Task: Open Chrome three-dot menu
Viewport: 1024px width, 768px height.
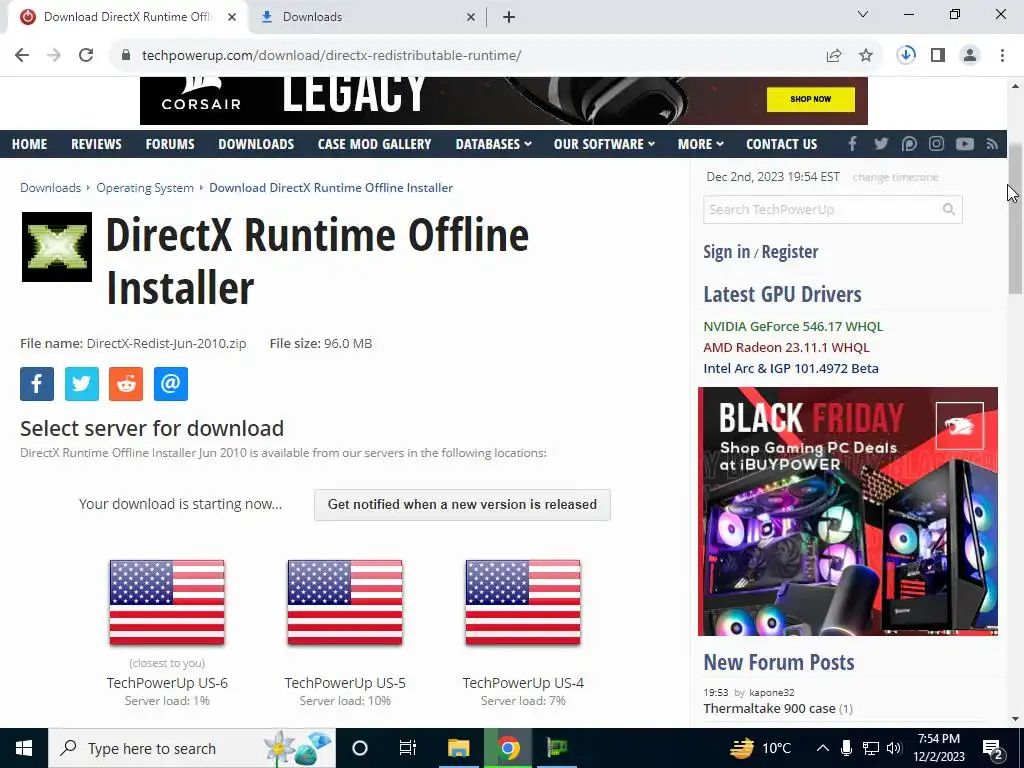Action: click(1002, 55)
